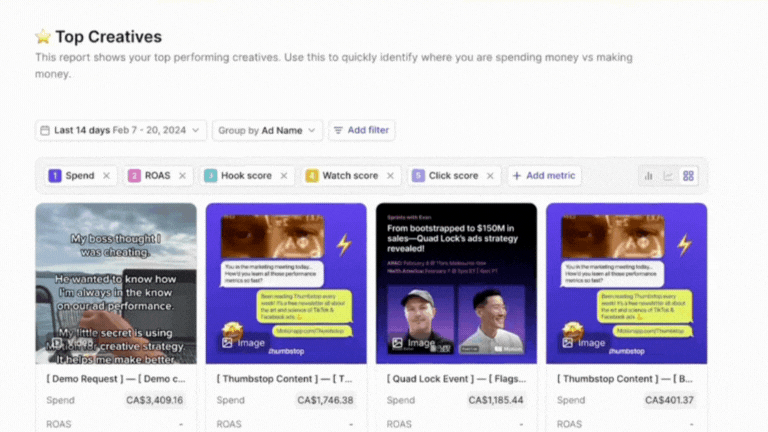Open the Demo Request video creative thumbnail
Image resolution: width=768 pixels, height=432 pixels.
point(116,283)
